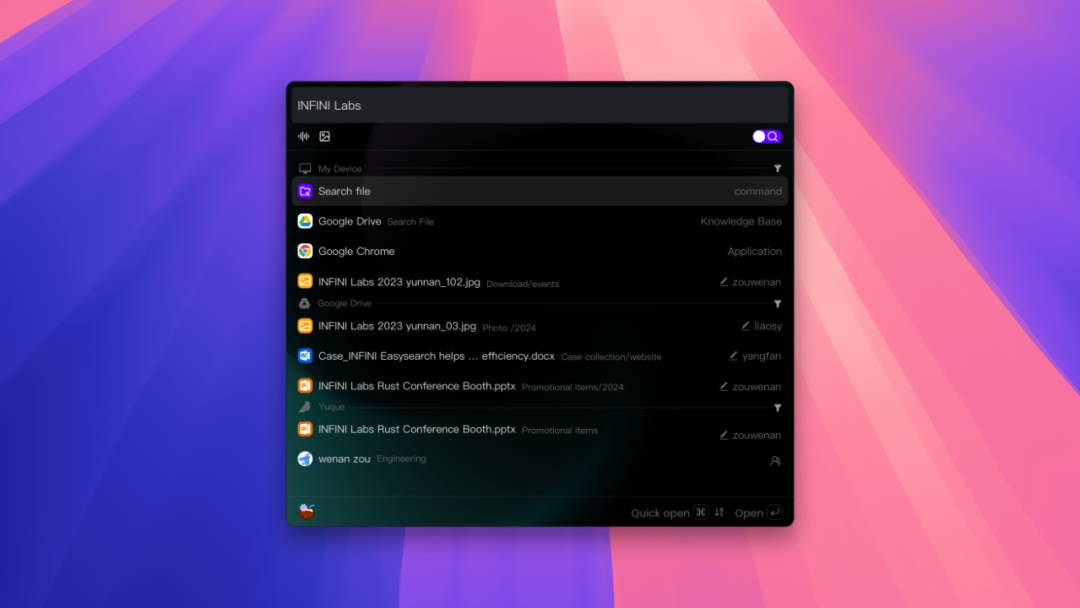Open INFINI Labs 2023 yunnan_102.jpg
The image size is (1080, 608).
[540, 282]
